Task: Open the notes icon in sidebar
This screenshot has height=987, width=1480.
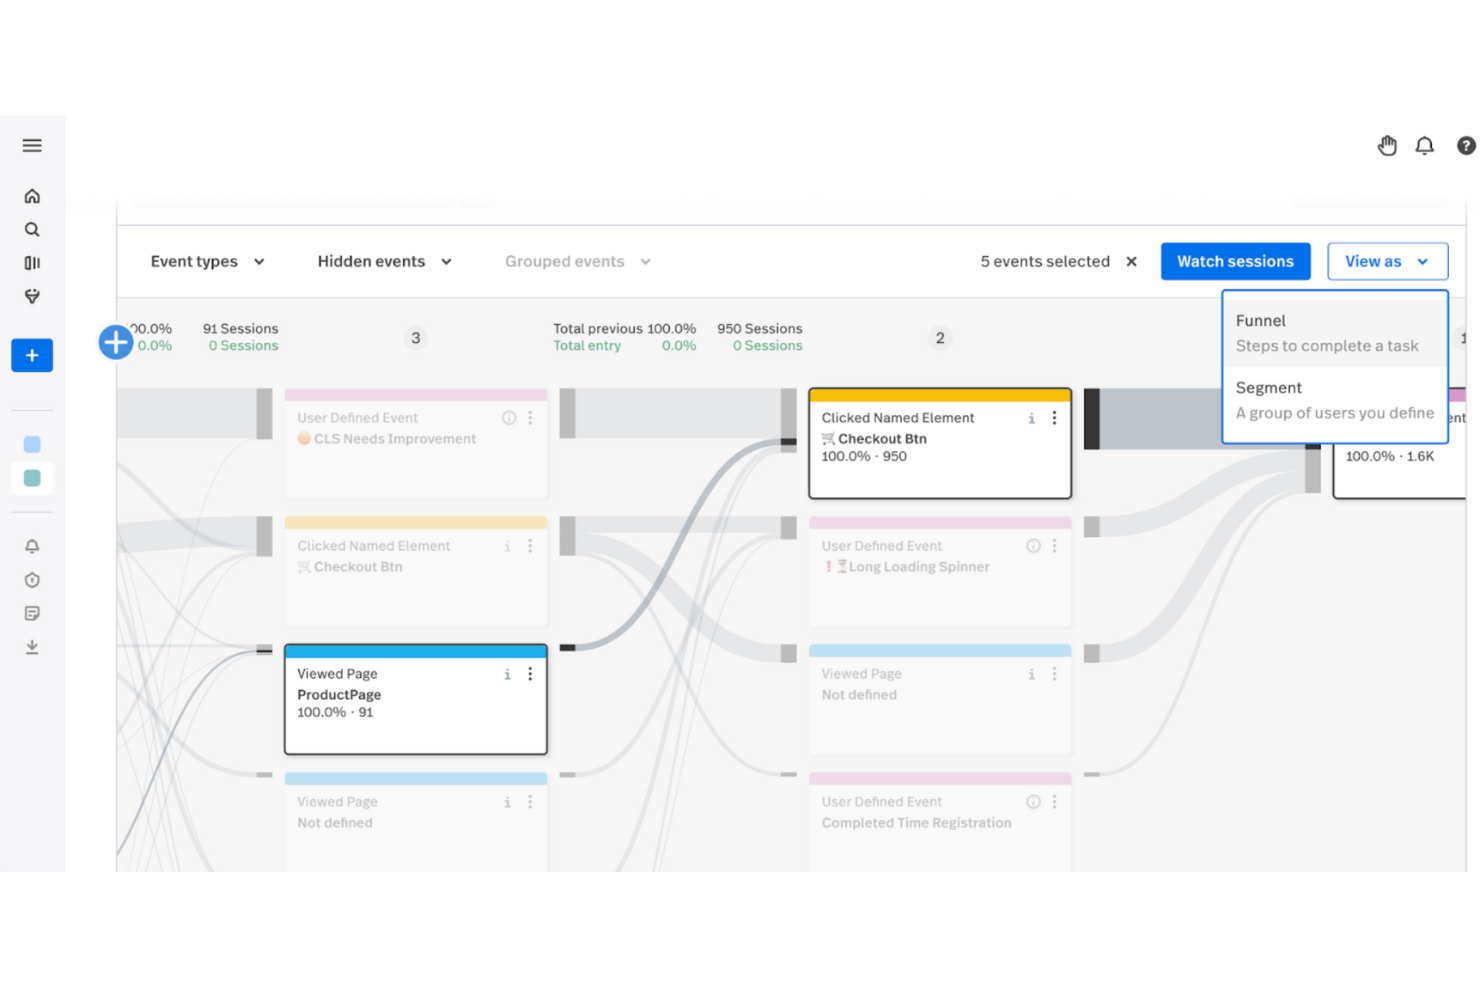Action: tap(32, 613)
